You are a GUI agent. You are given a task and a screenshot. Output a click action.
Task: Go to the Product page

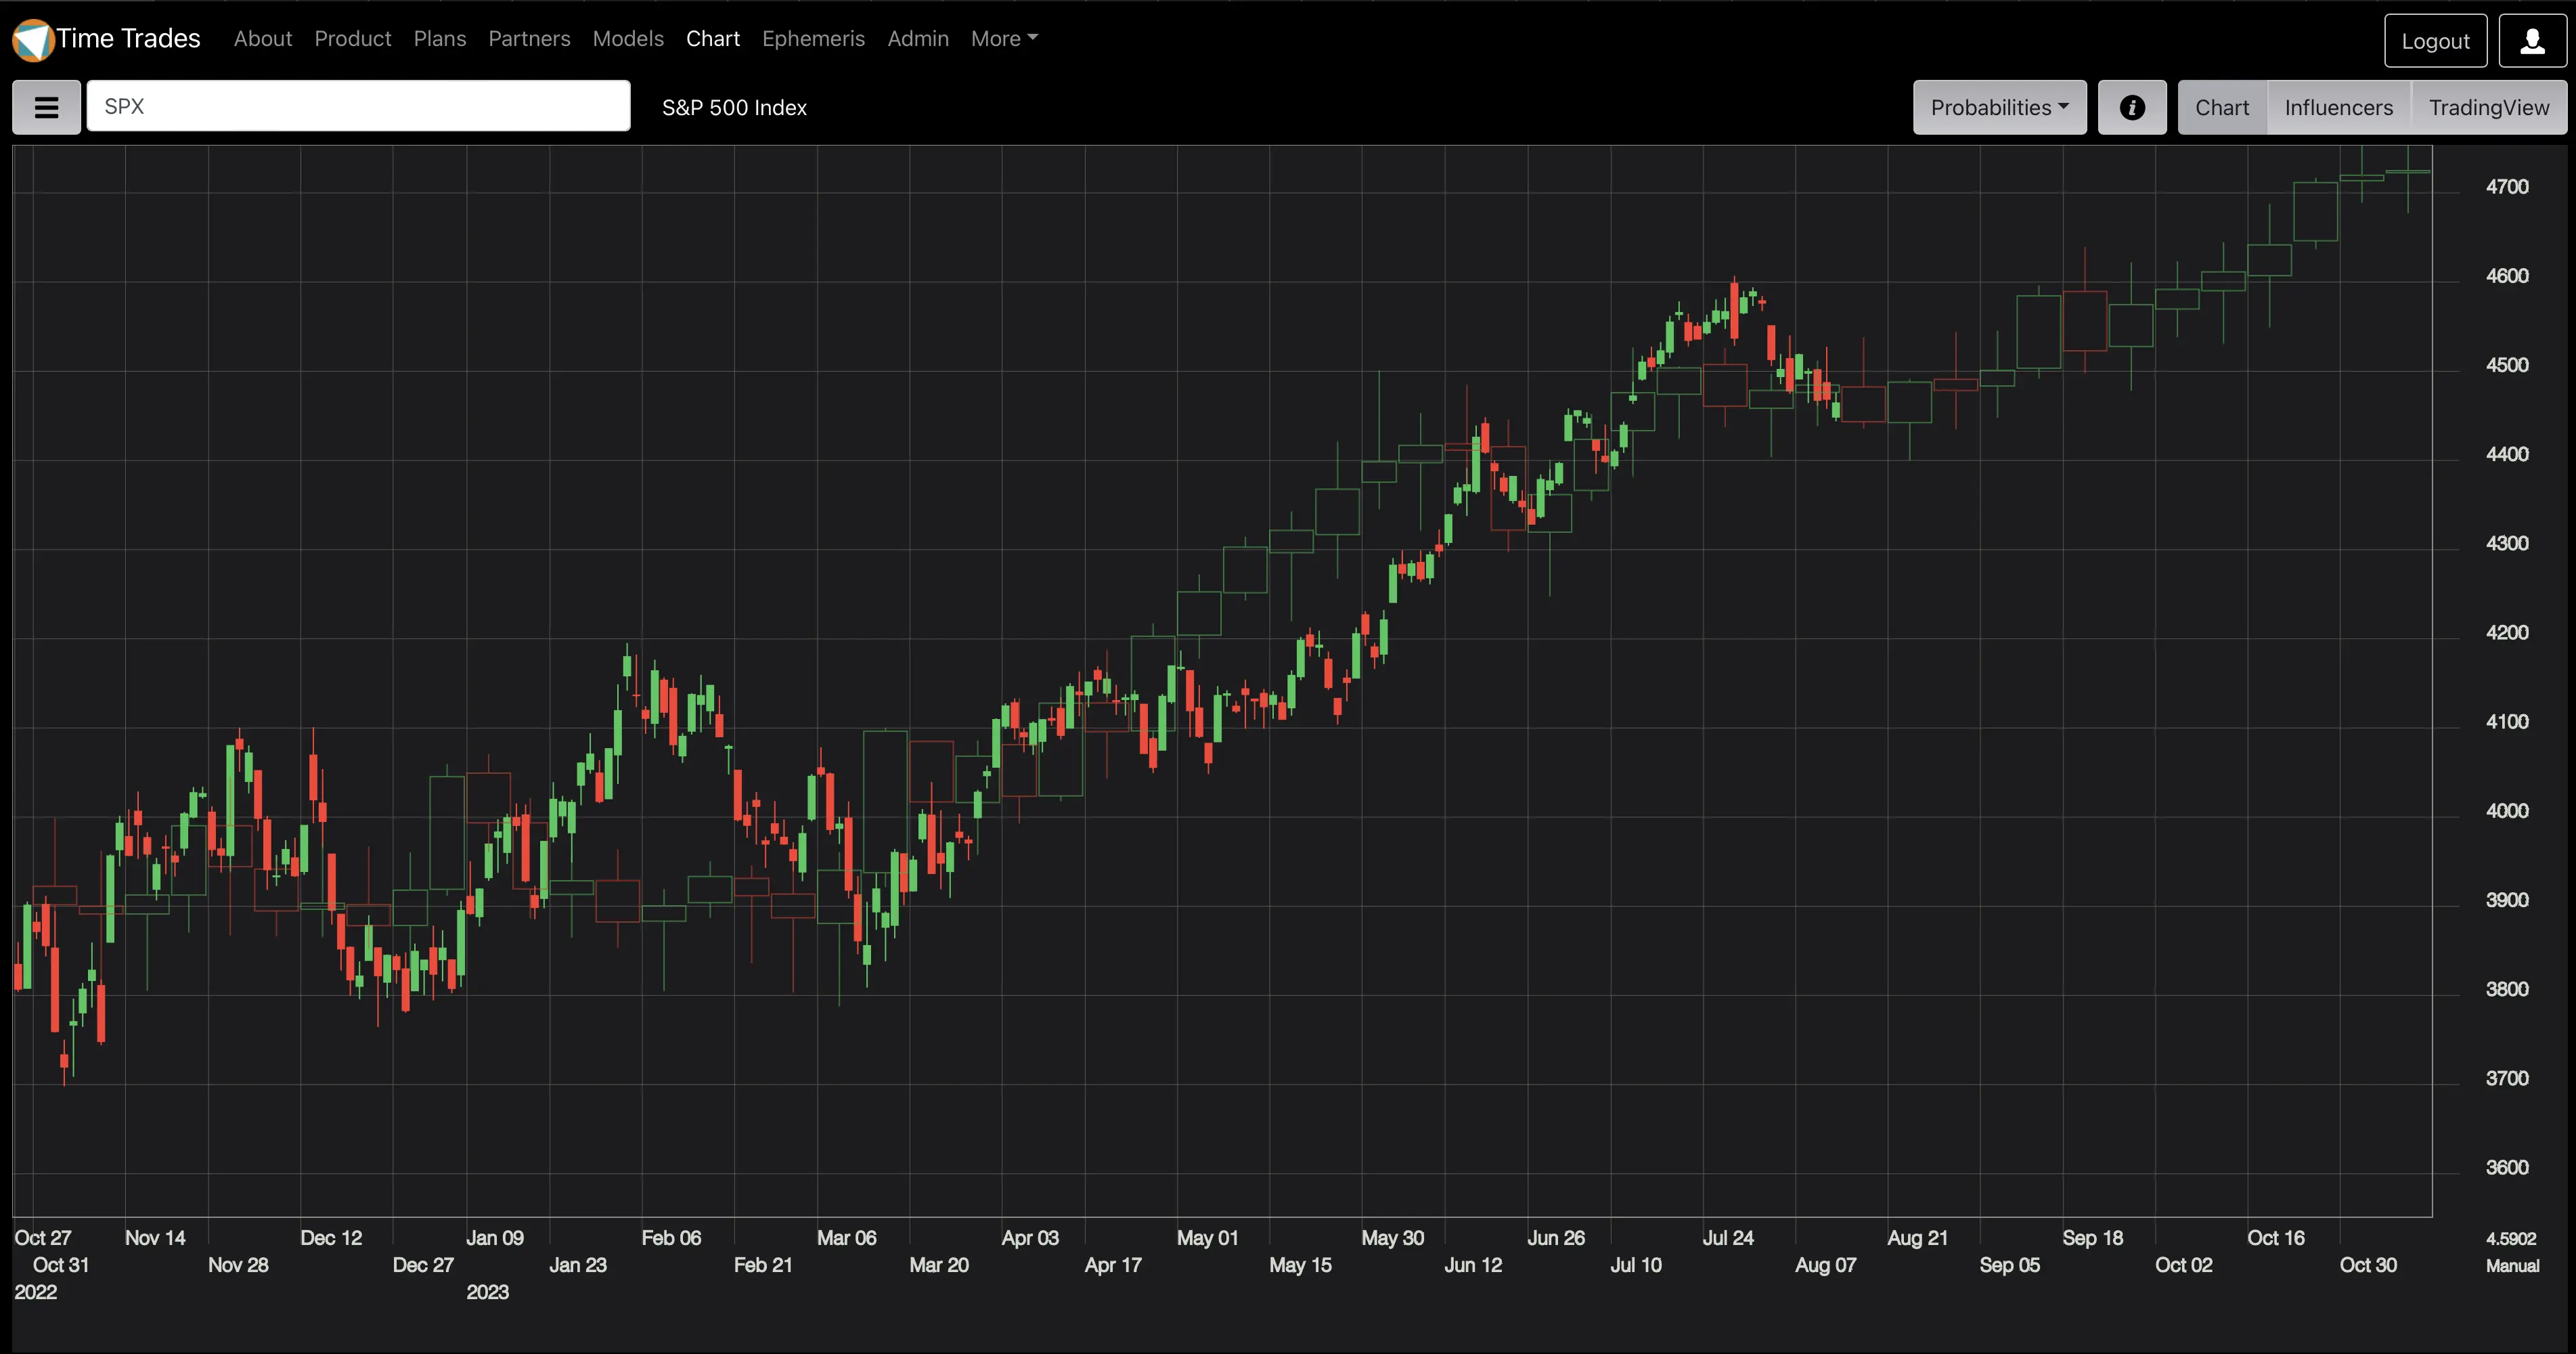[353, 38]
